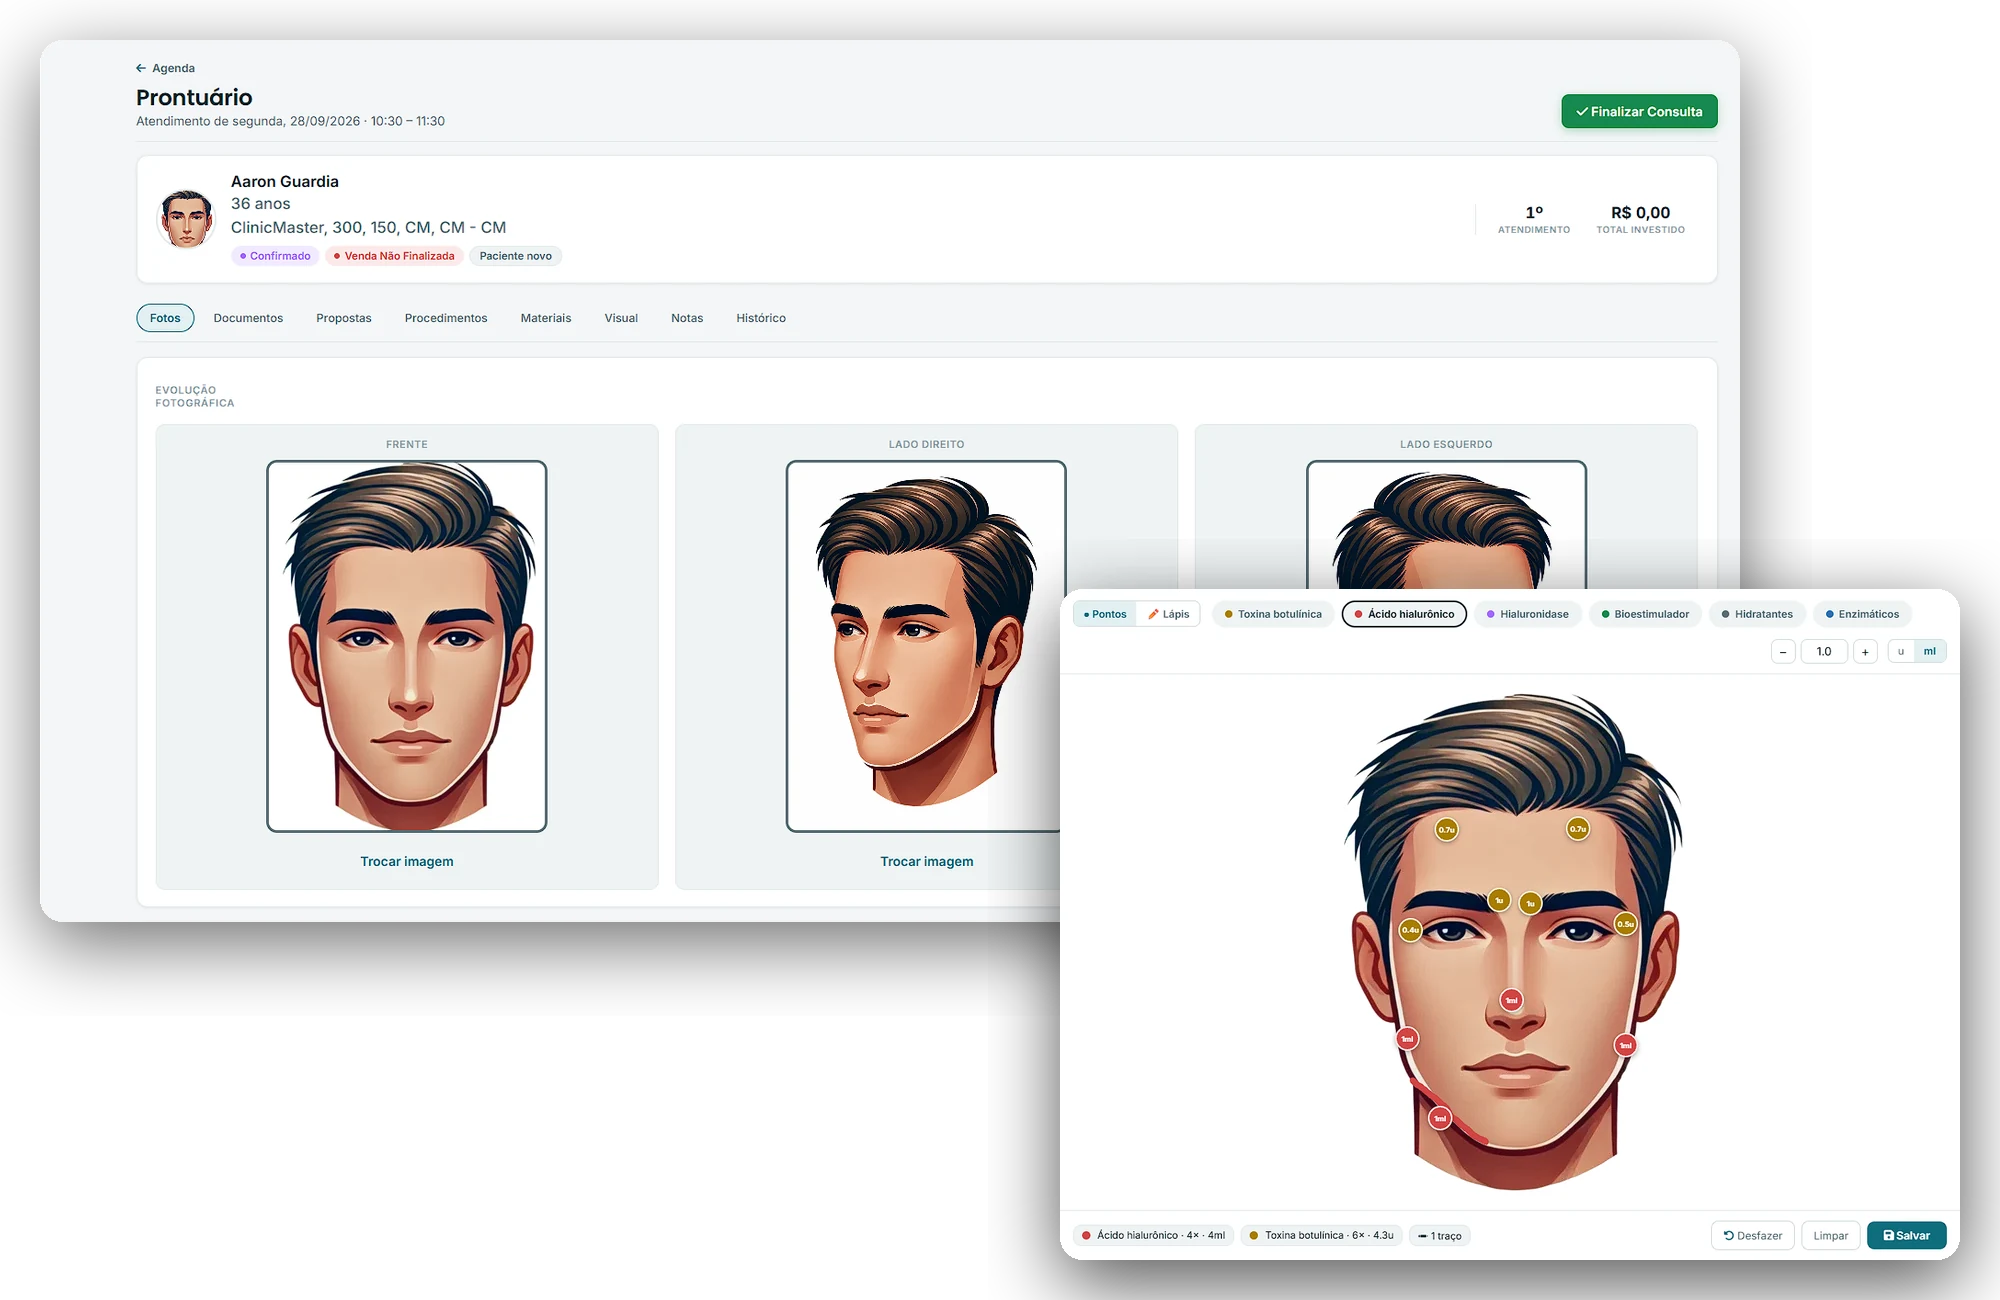This screenshot has width=2000, height=1300.
Task: Select the Bioestimulador product chip
Action: coord(1645,614)
